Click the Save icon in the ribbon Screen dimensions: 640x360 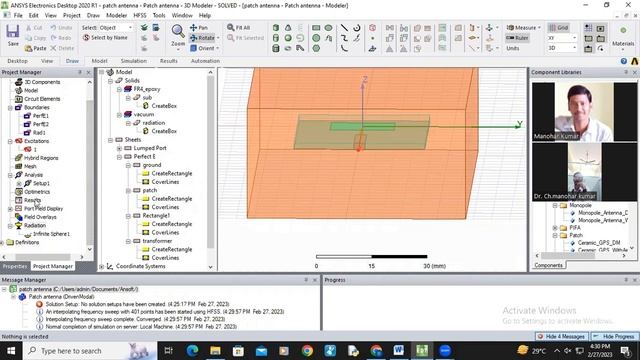[13, 31]
